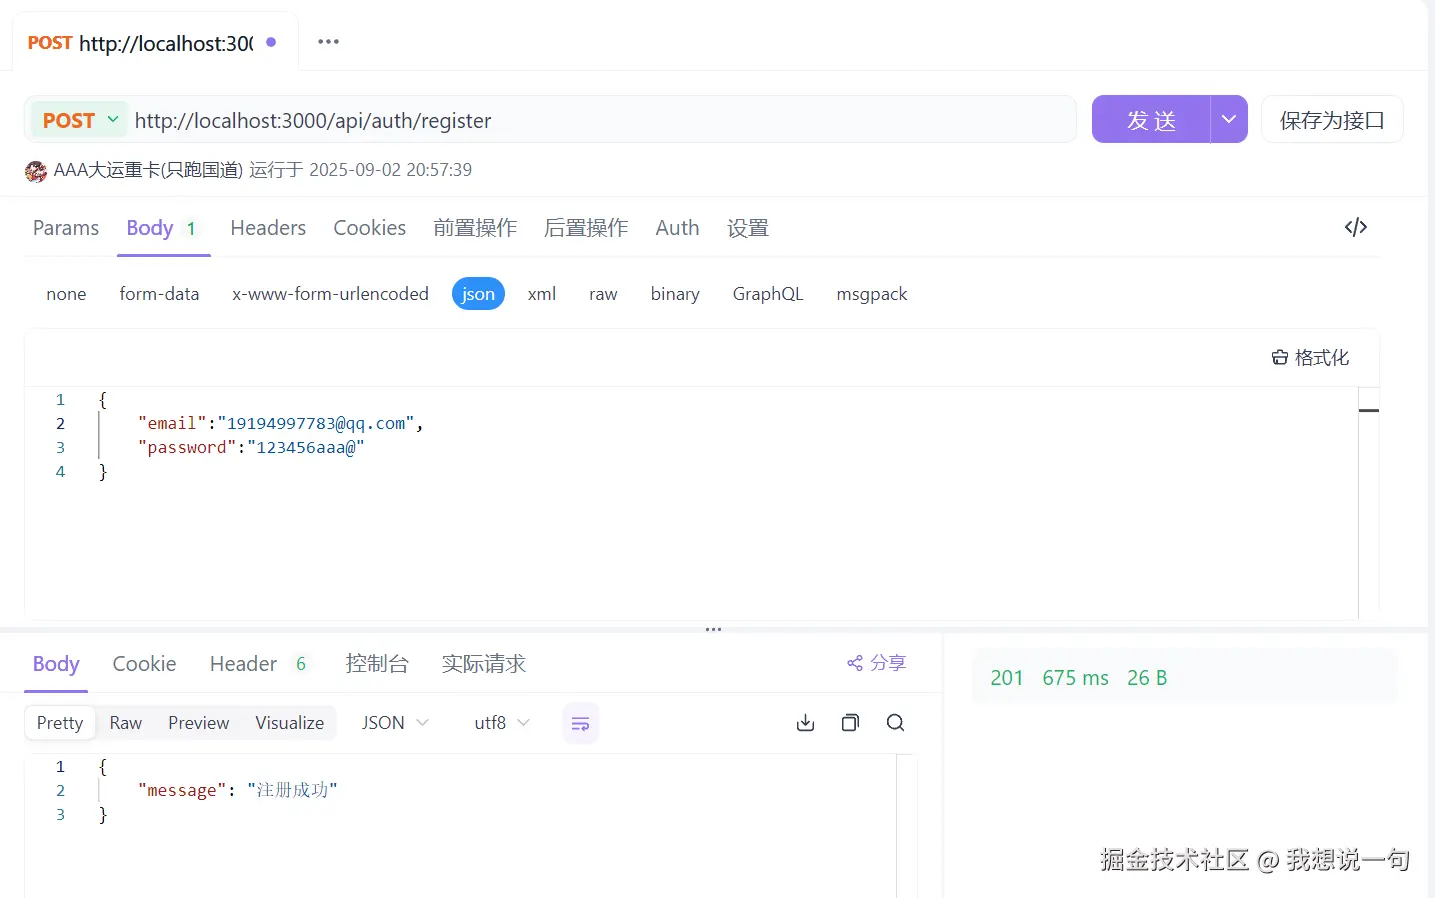Select the GraphQL body type
The width and height of the screenshot is (1435, 898).
[x=768, y=294]
